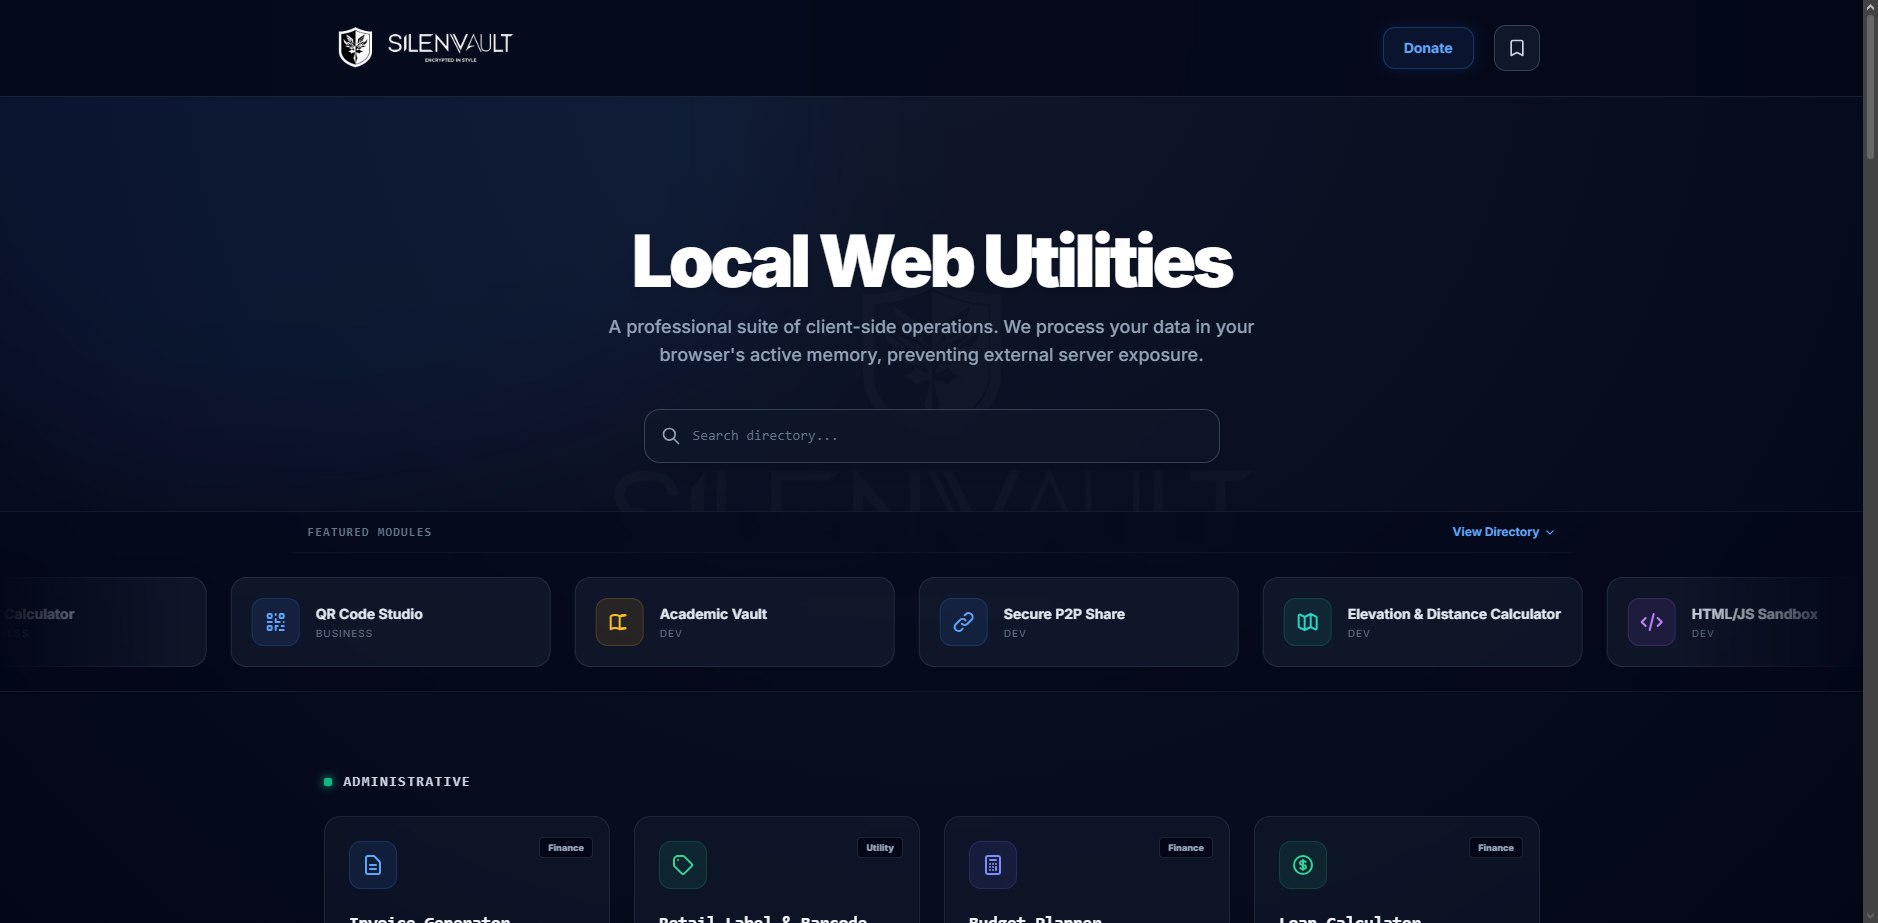Click the Finance tag on Budget Planner card

pos(1186,848)
